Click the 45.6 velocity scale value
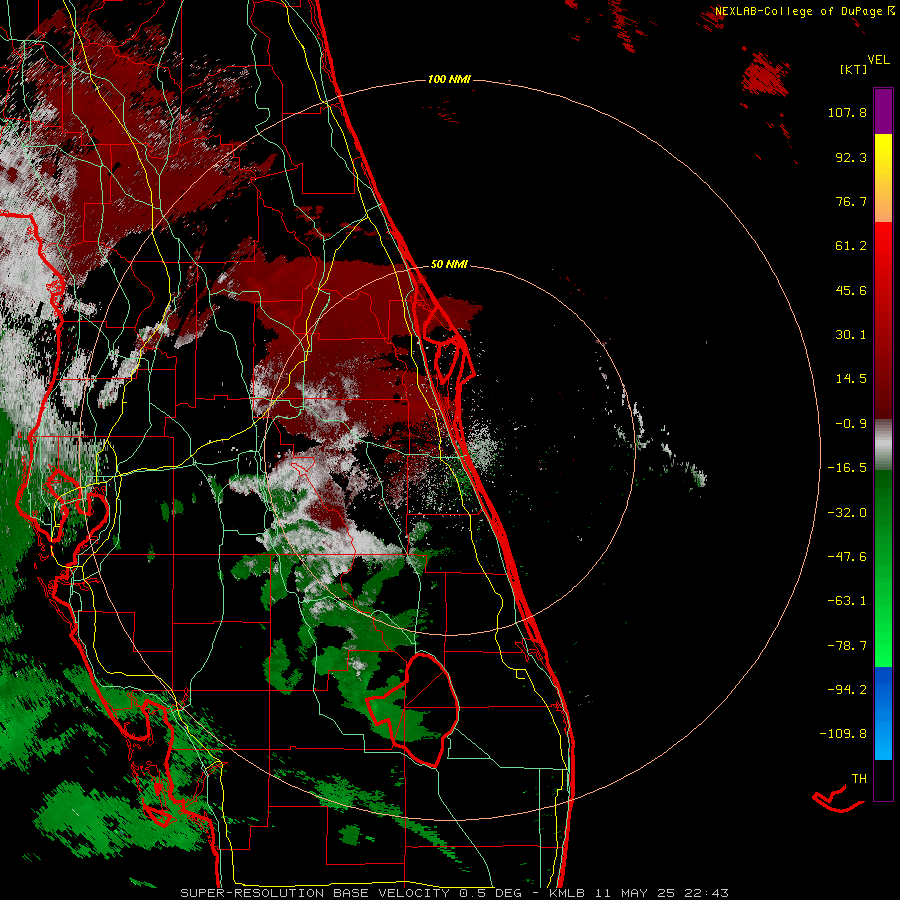900x900 pixels. (x=851, y=290)
